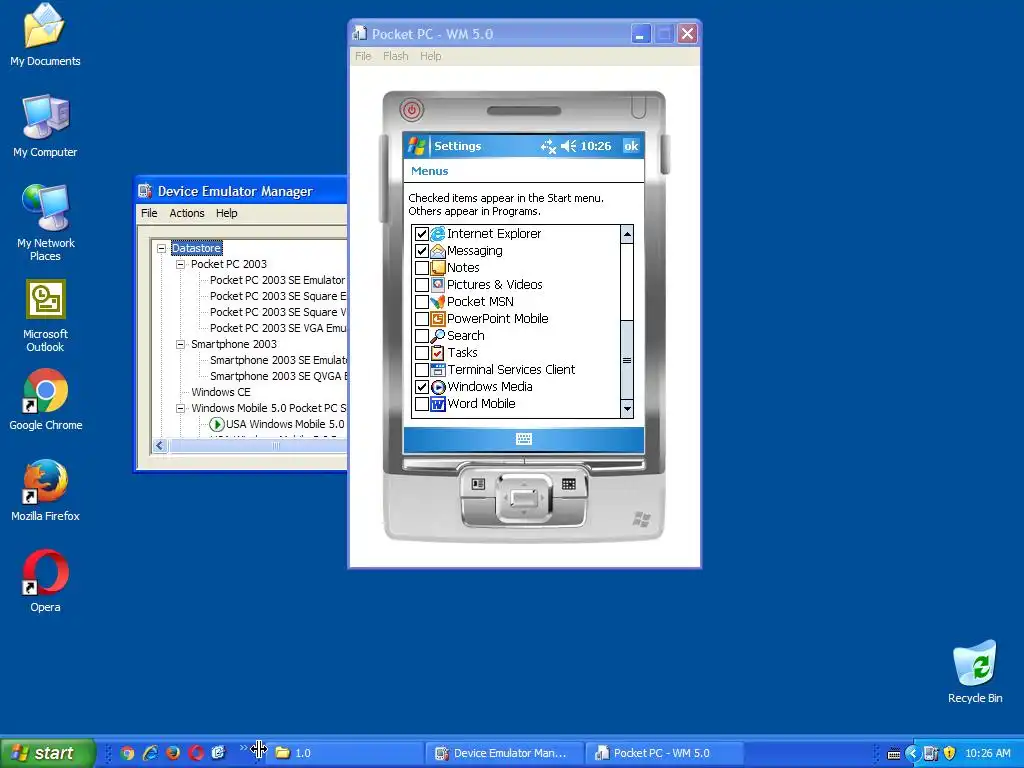Open Actions menu in Device Emulator Manager
This screenshot has height=768, width=1024.
pos(187,213)
